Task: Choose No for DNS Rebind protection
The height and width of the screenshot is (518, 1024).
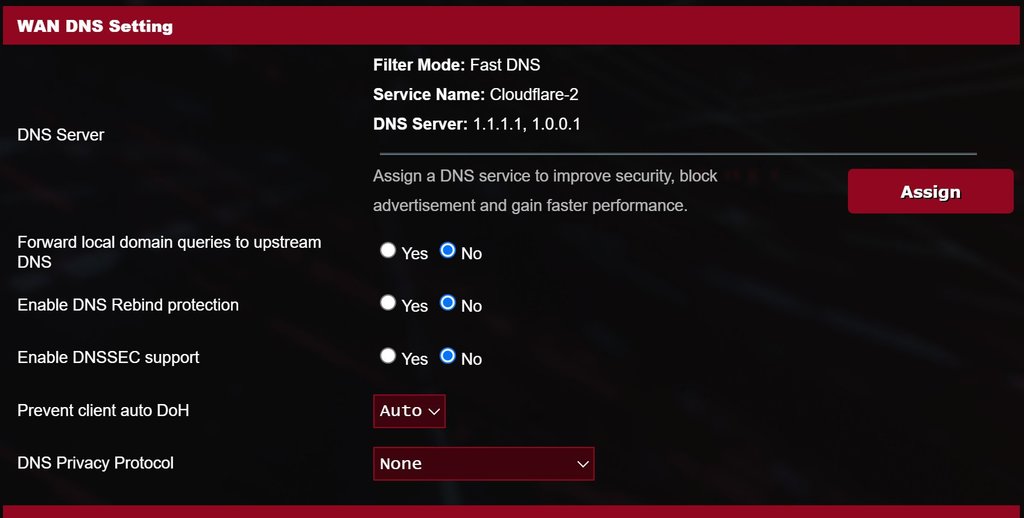Action: [447, 302]
